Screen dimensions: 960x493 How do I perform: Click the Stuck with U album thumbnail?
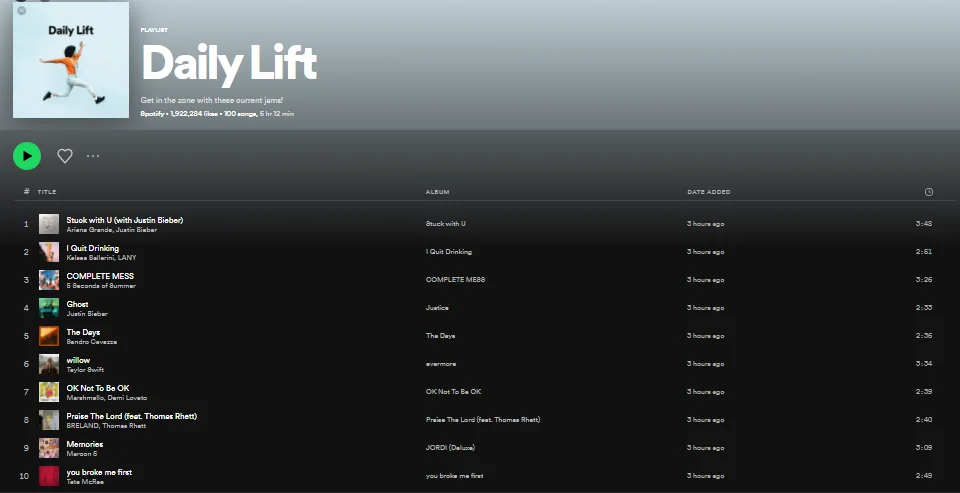pos(49,224)
